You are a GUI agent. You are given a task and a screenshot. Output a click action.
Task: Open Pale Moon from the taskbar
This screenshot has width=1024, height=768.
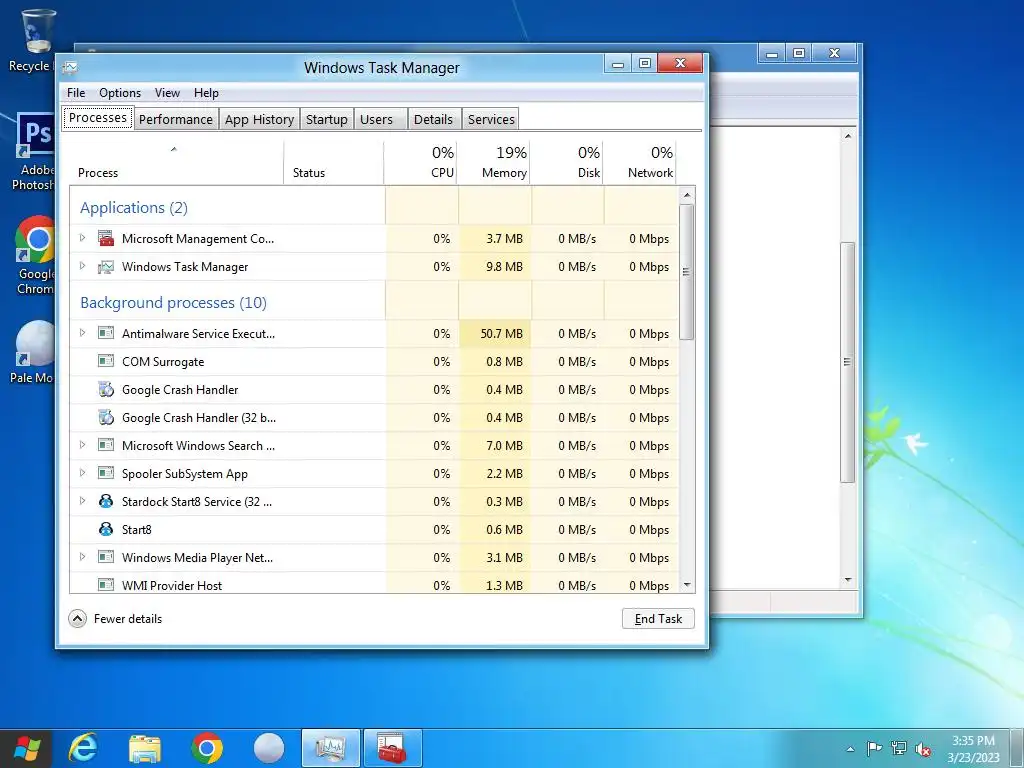pos(268,748)
